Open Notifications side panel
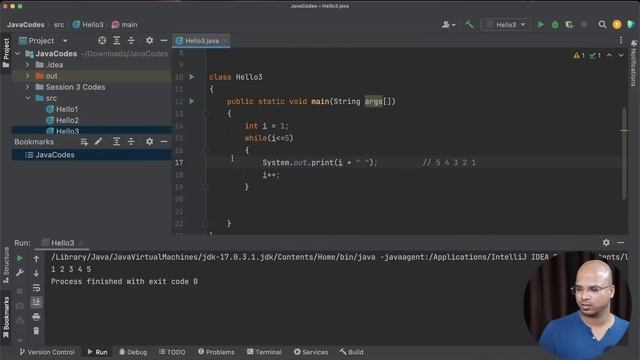 633,63
